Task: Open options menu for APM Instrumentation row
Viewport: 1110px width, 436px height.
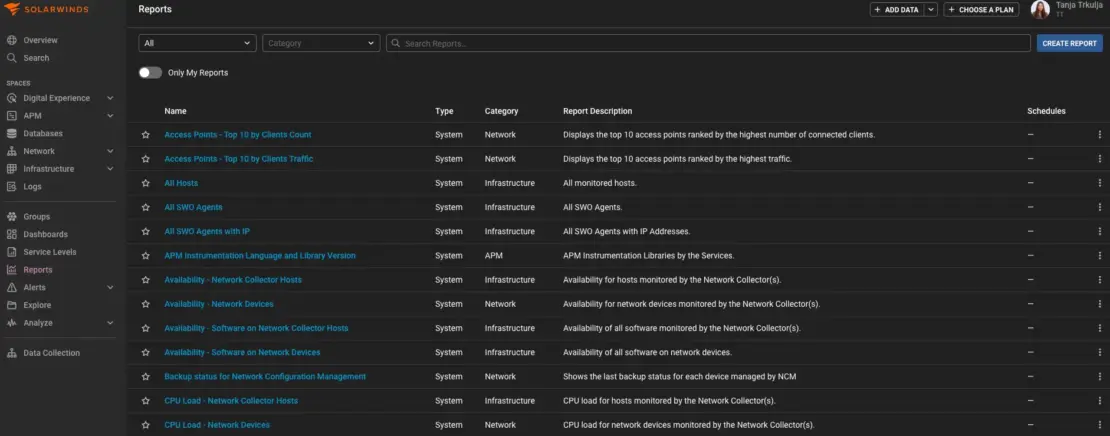Action: pyautogui.click(x=1099, y=256)
